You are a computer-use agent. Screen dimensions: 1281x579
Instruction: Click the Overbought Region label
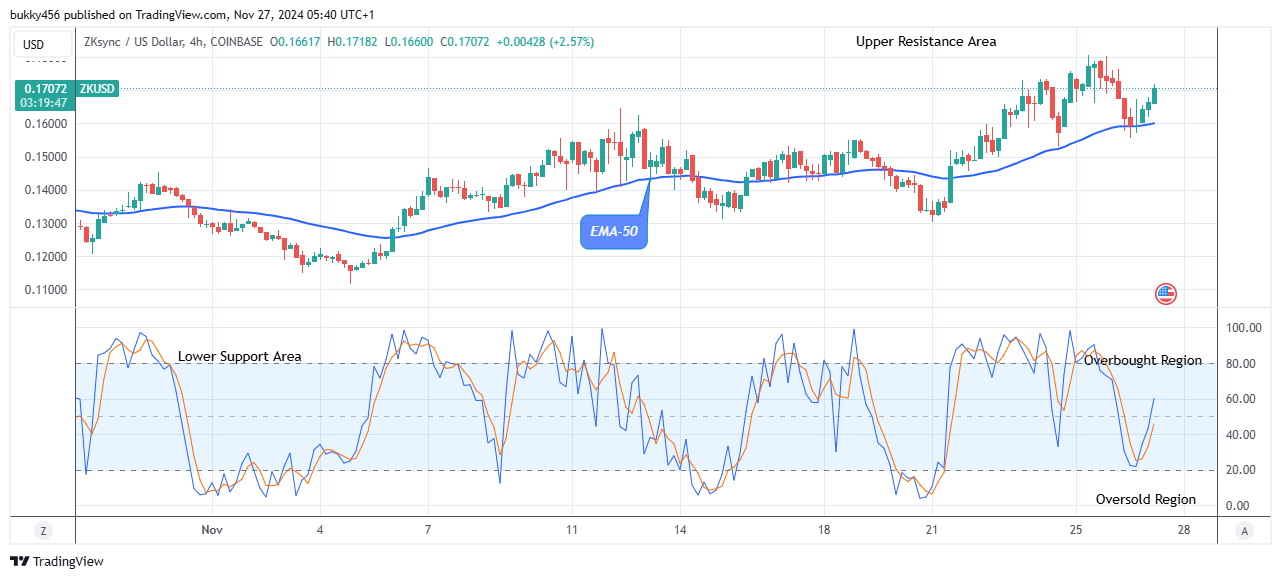tap(1143, 360)
